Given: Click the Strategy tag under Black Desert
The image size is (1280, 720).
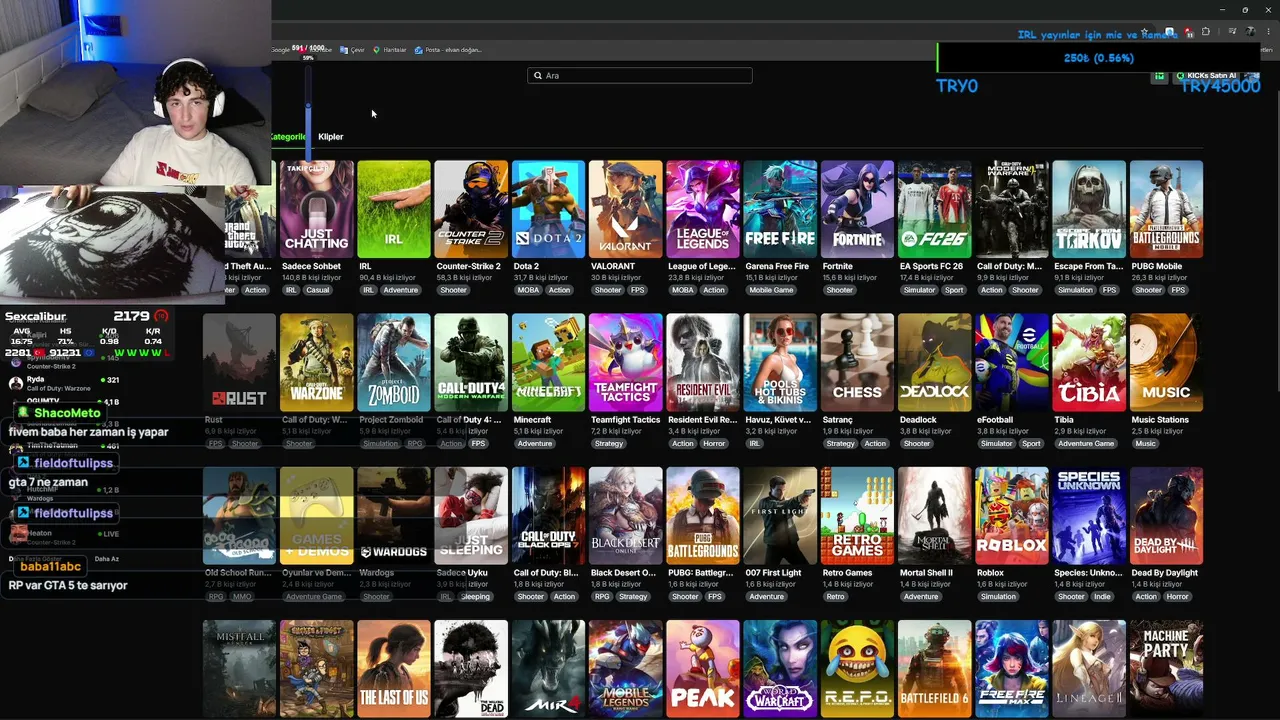Looking at the screenshot, I should tap(633, 597).
